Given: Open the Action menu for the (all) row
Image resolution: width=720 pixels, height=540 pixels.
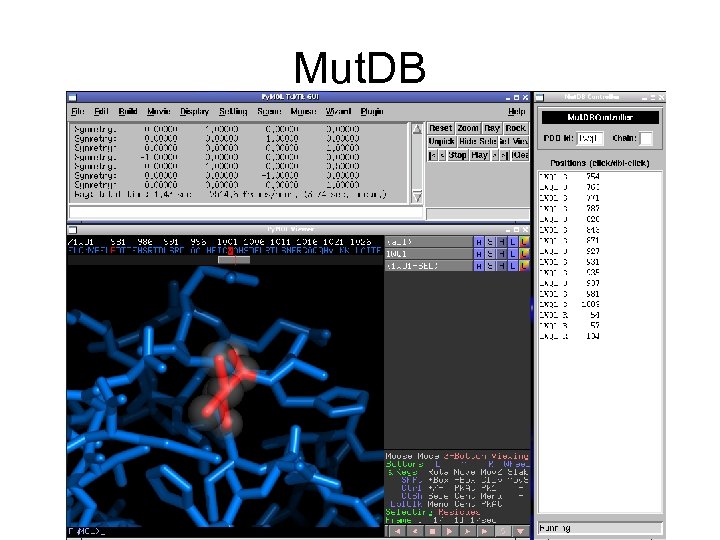Looking at the screenshot, I should click(x=478, y=242).
